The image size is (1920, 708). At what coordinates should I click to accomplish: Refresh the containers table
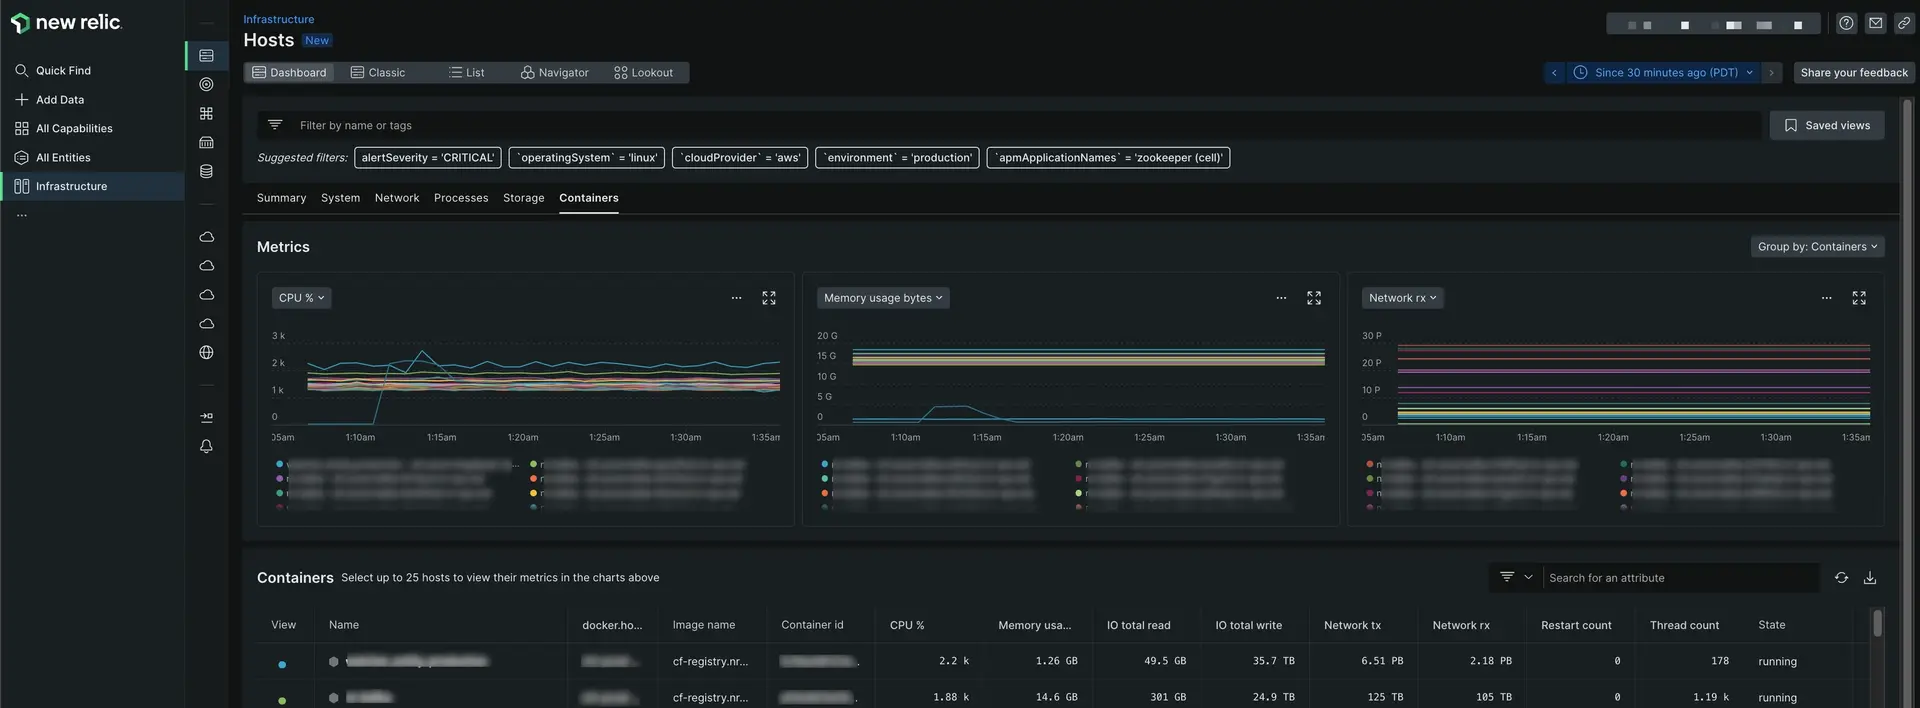(x=1840, y=578)
